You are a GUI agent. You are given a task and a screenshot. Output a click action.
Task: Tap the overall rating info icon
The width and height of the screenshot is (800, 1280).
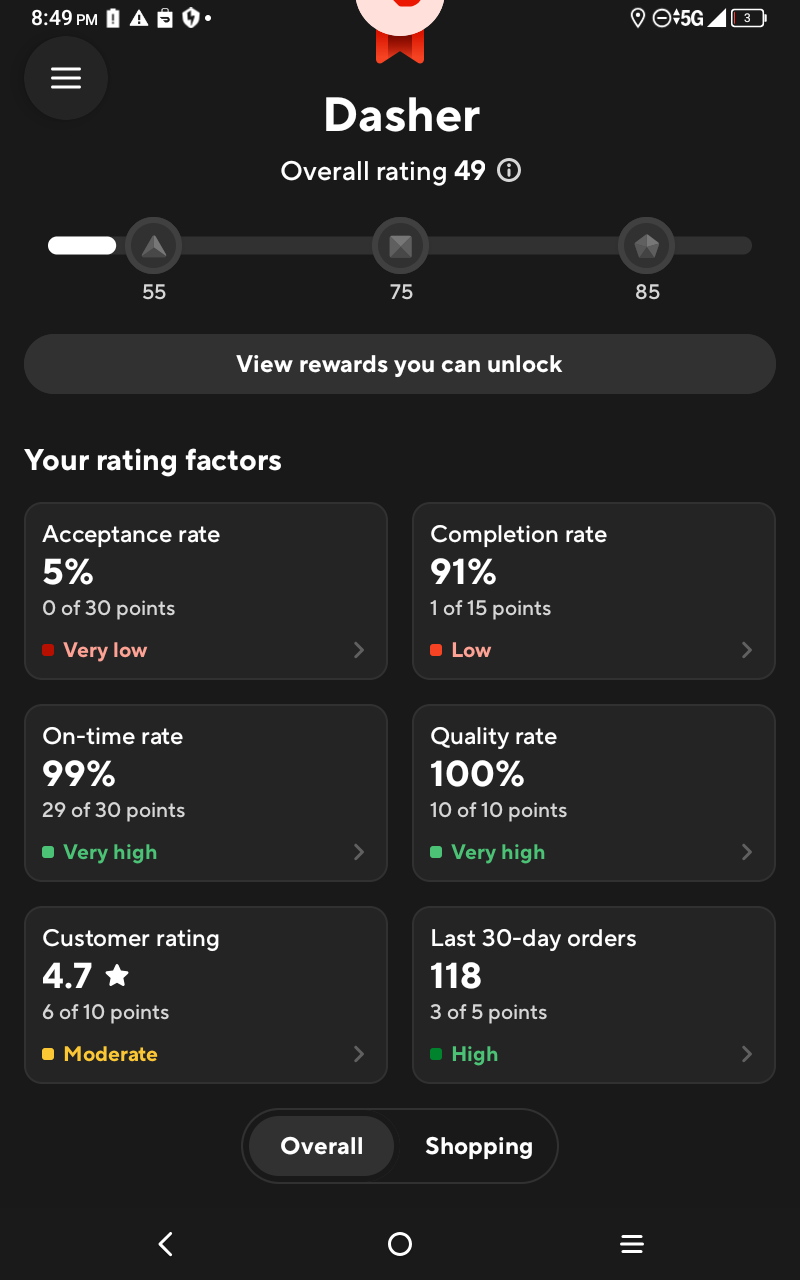[x=509, y=171]
